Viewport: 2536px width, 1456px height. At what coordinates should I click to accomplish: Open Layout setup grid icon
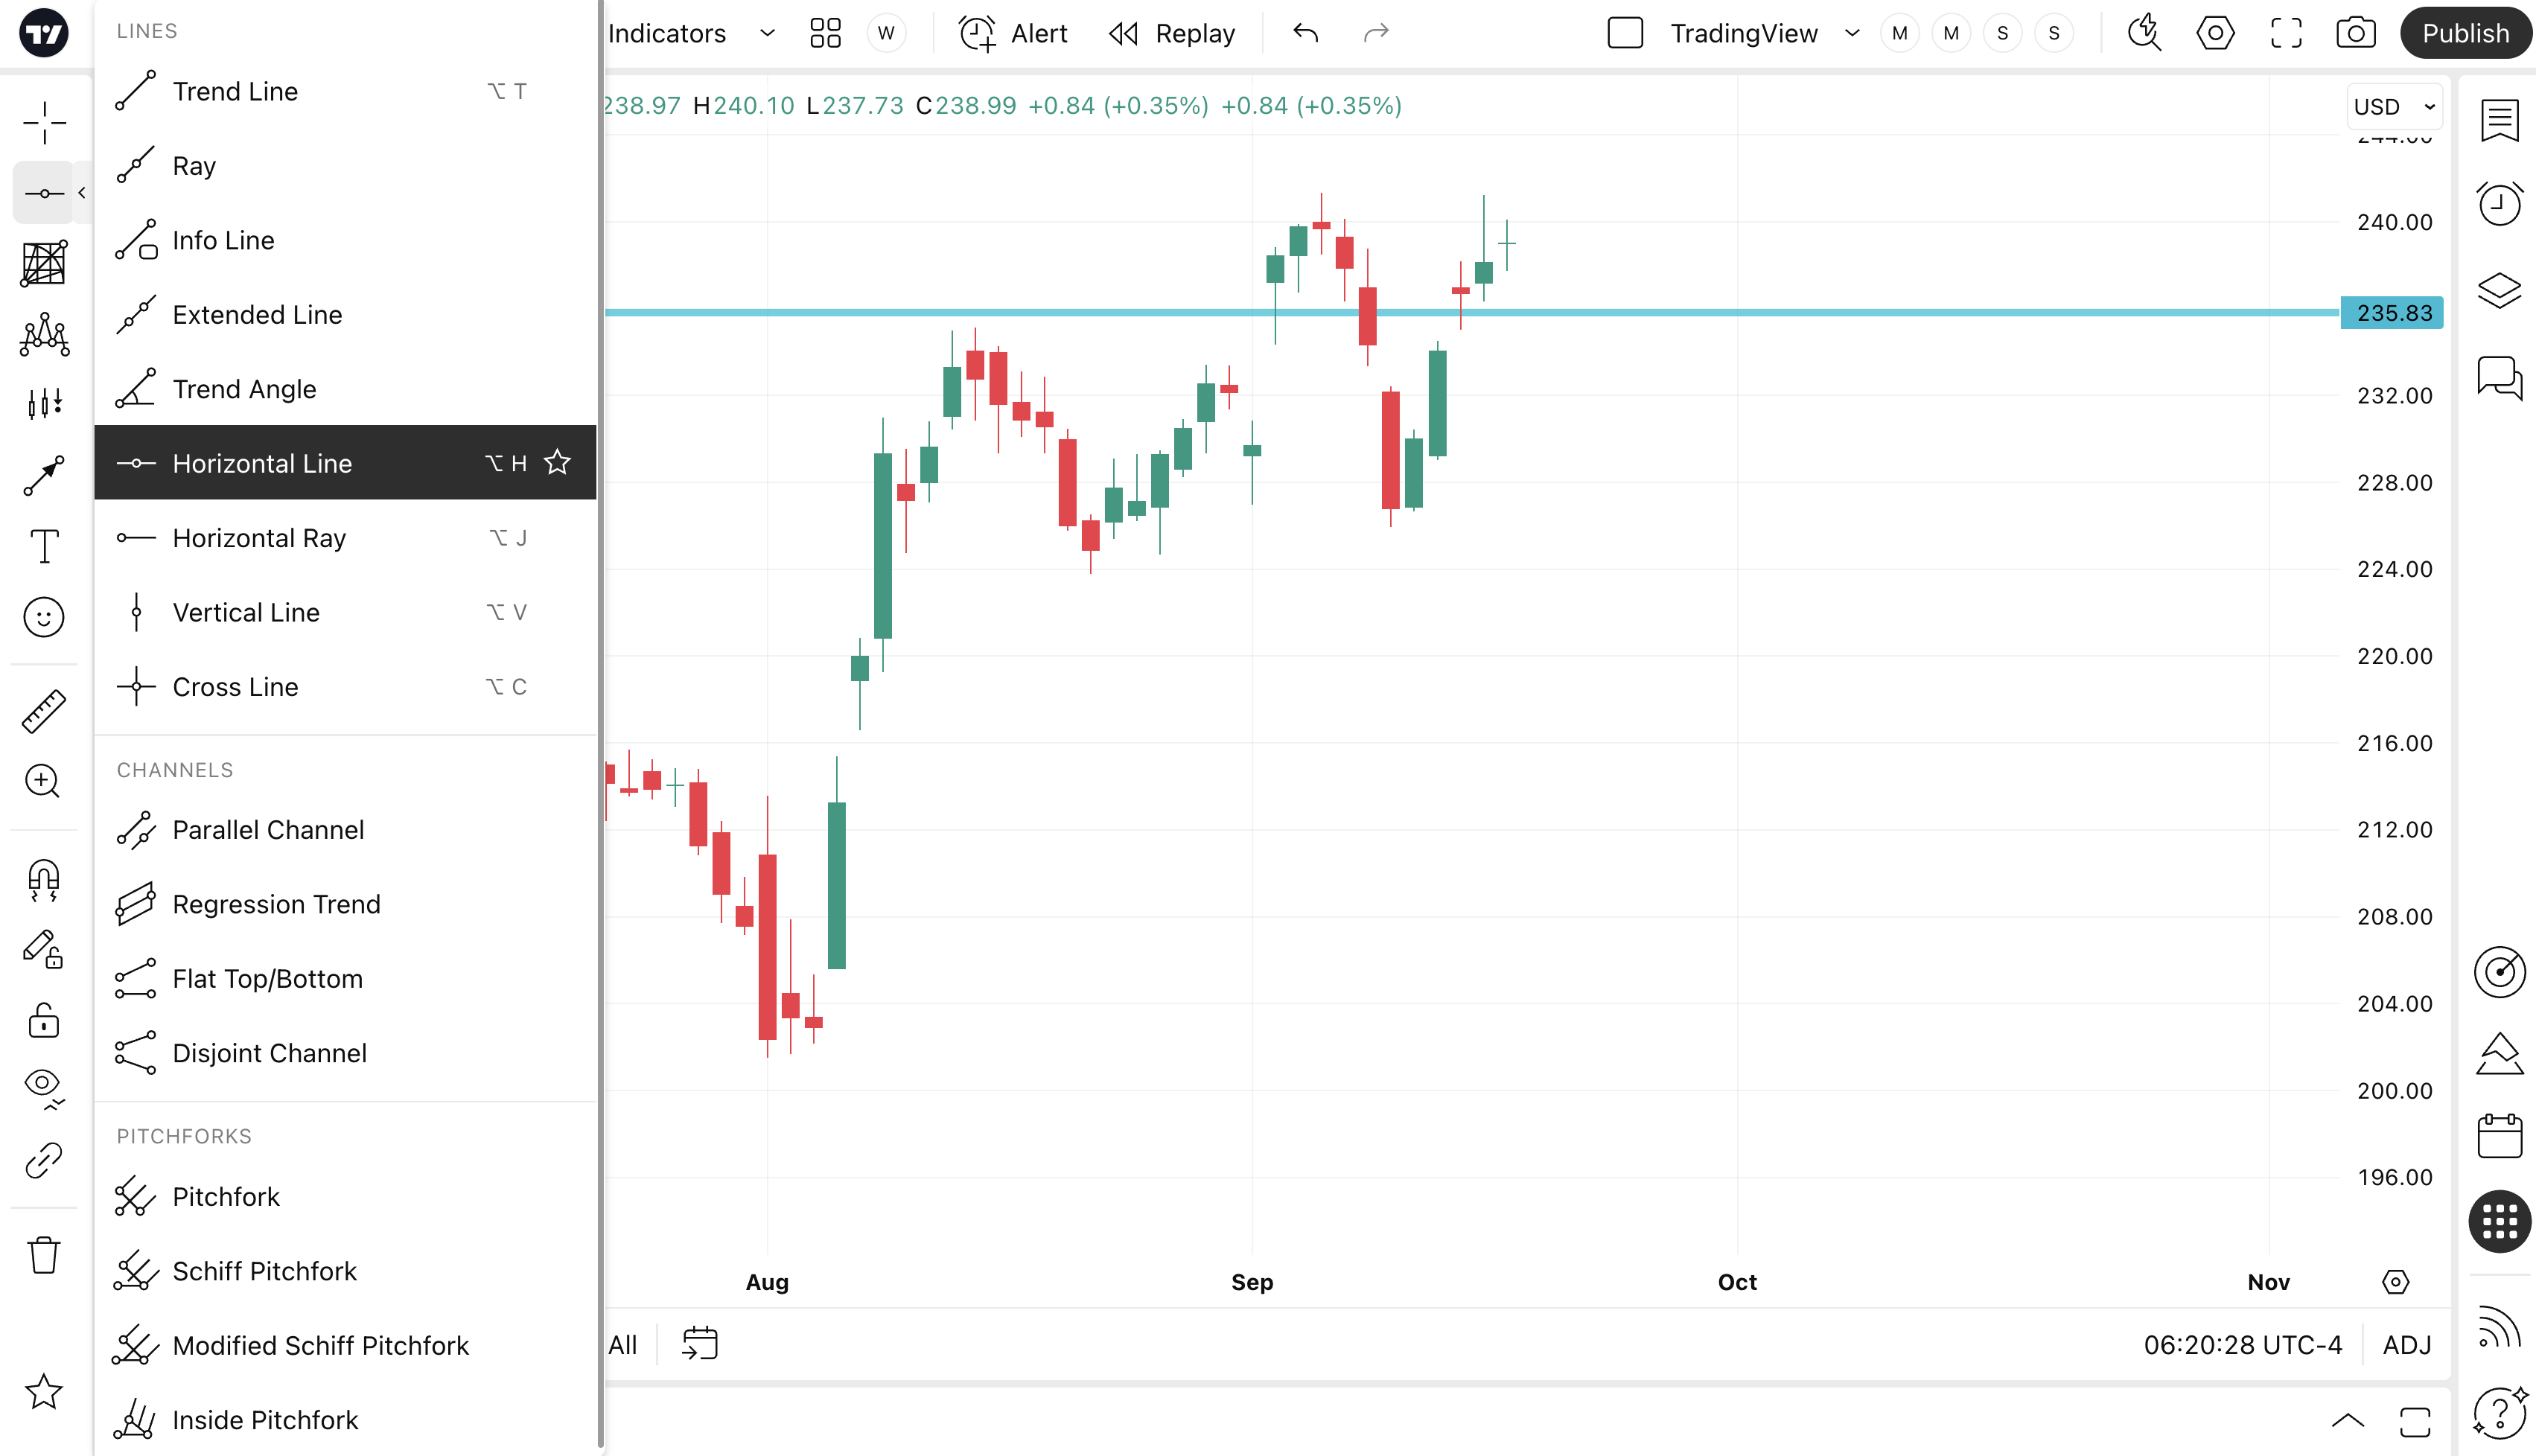[825, 33]
